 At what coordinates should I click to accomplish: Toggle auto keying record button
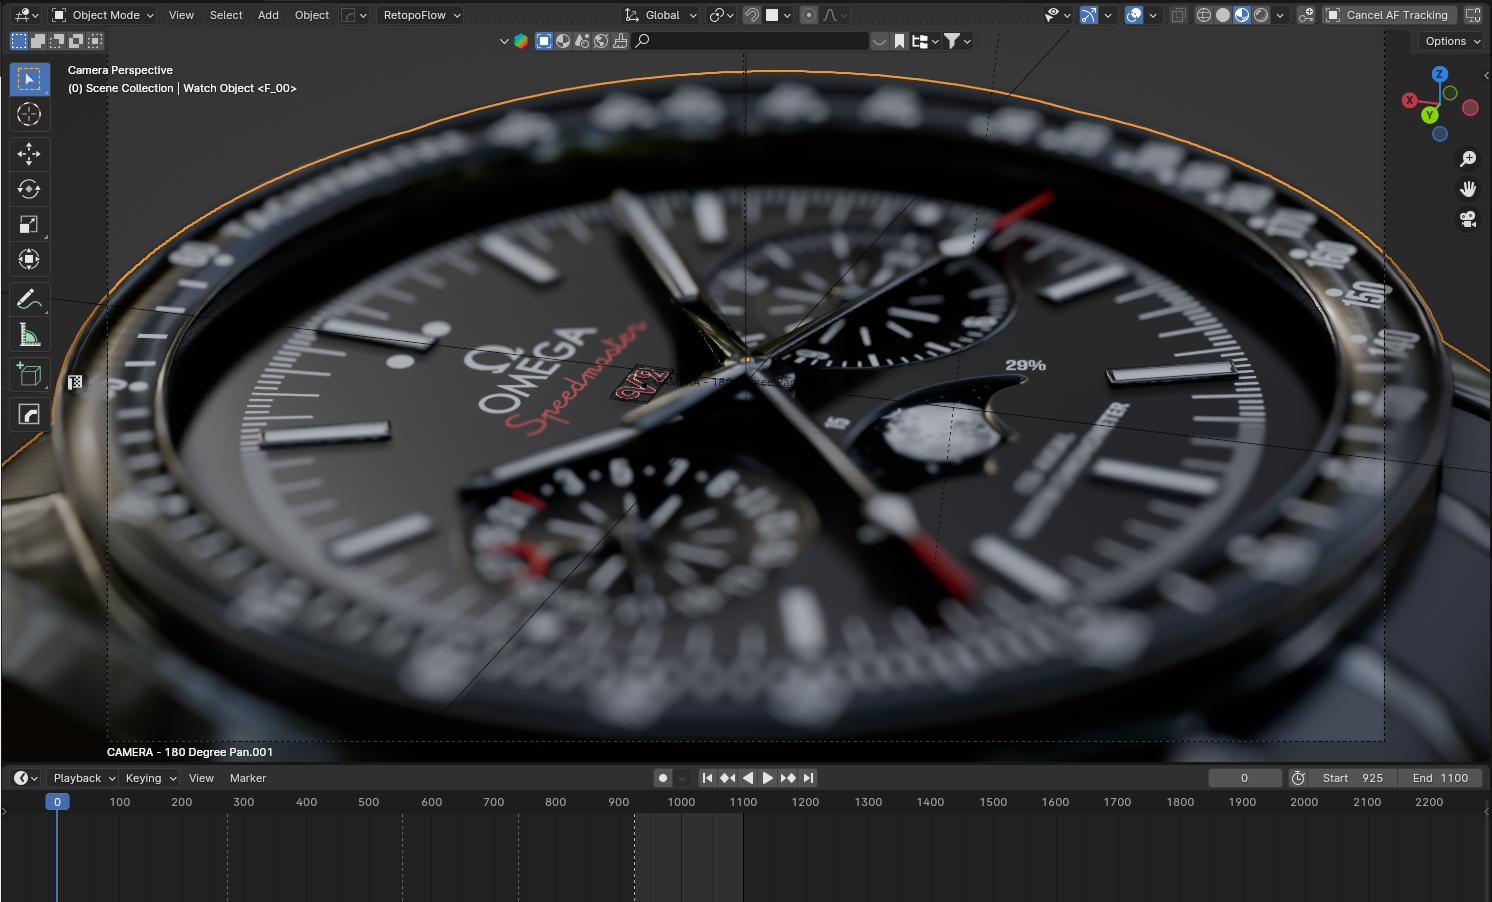tap(663, 778)
